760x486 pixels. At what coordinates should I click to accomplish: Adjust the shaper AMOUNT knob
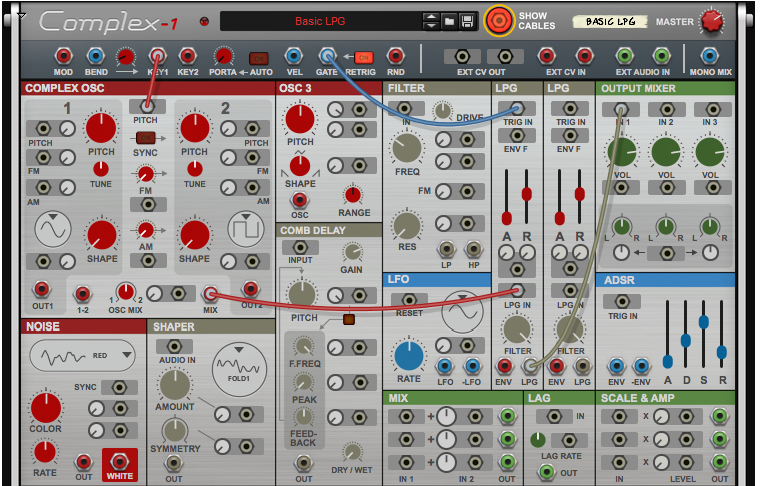[x=174, y=385]
